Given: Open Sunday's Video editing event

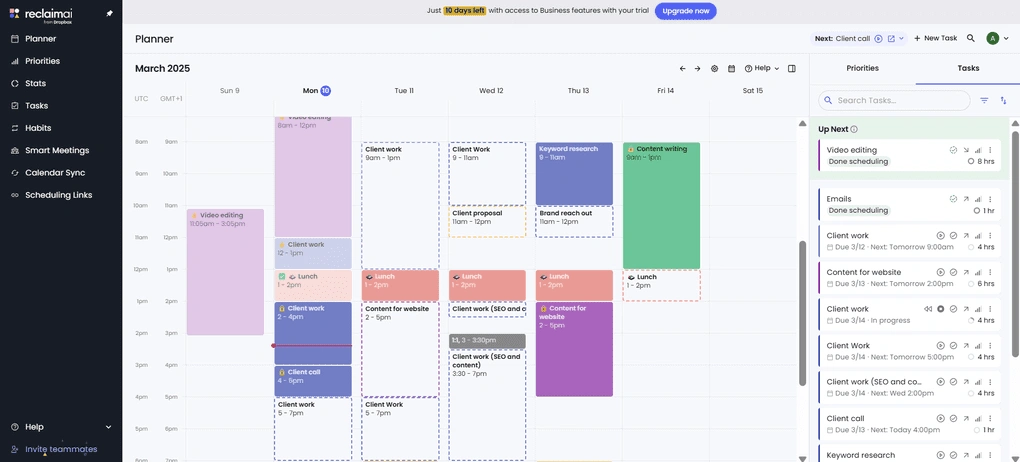Looking at the screenshot, I should pyautogui.click(x=225, y=272).
